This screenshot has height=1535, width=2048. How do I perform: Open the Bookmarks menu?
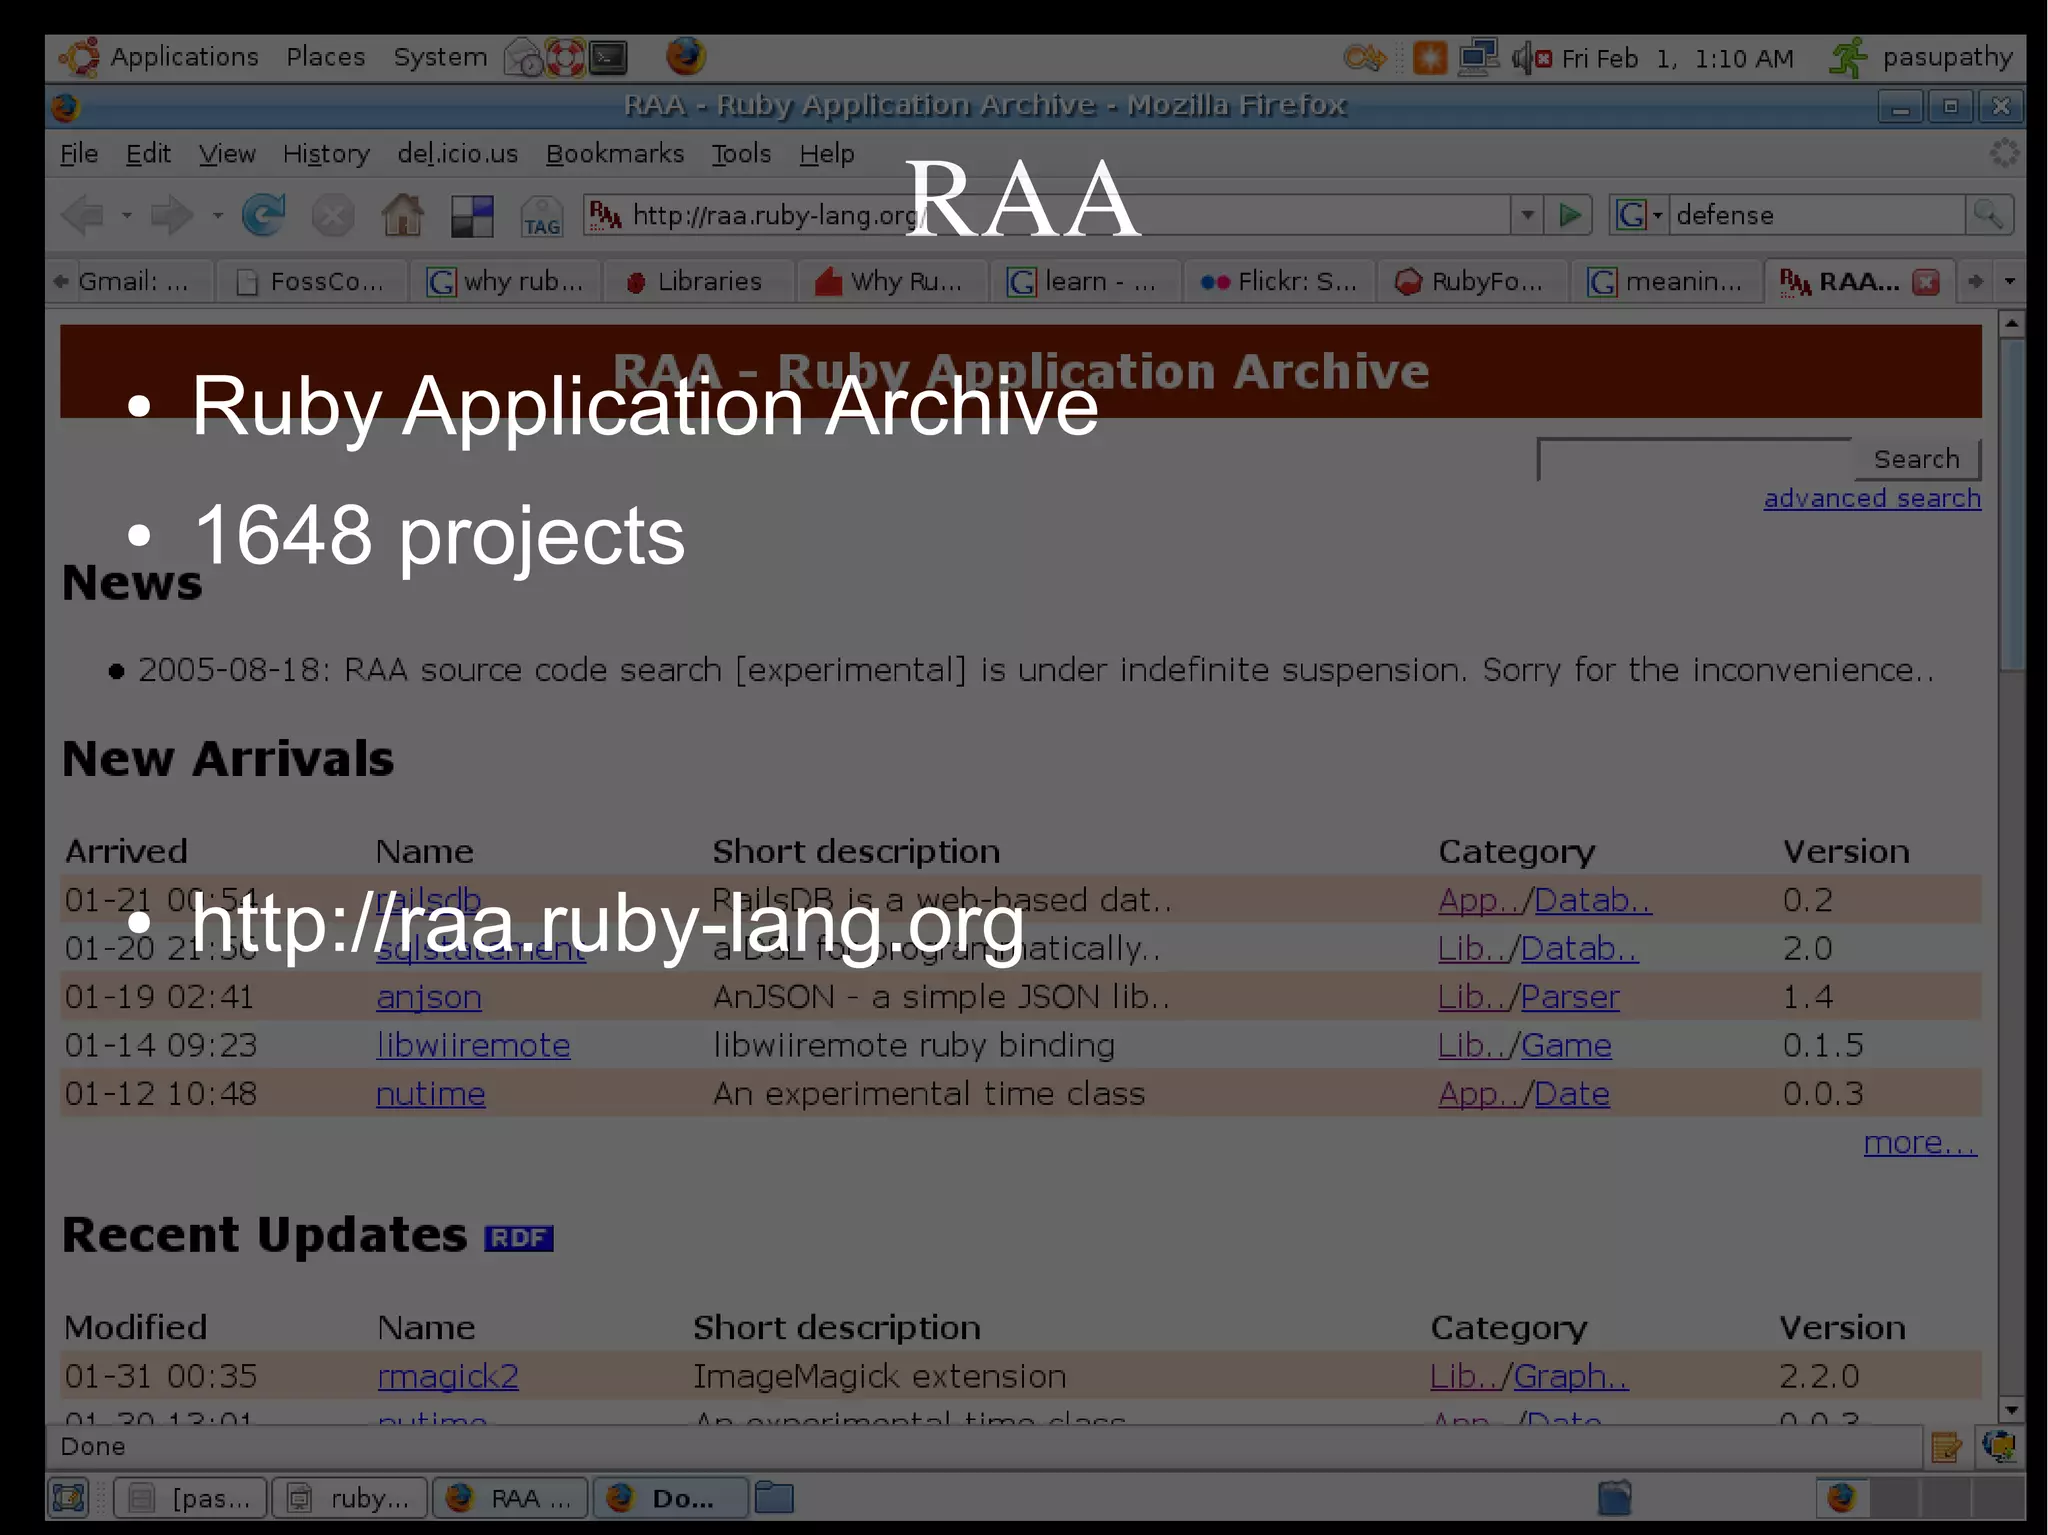point(615,154)
